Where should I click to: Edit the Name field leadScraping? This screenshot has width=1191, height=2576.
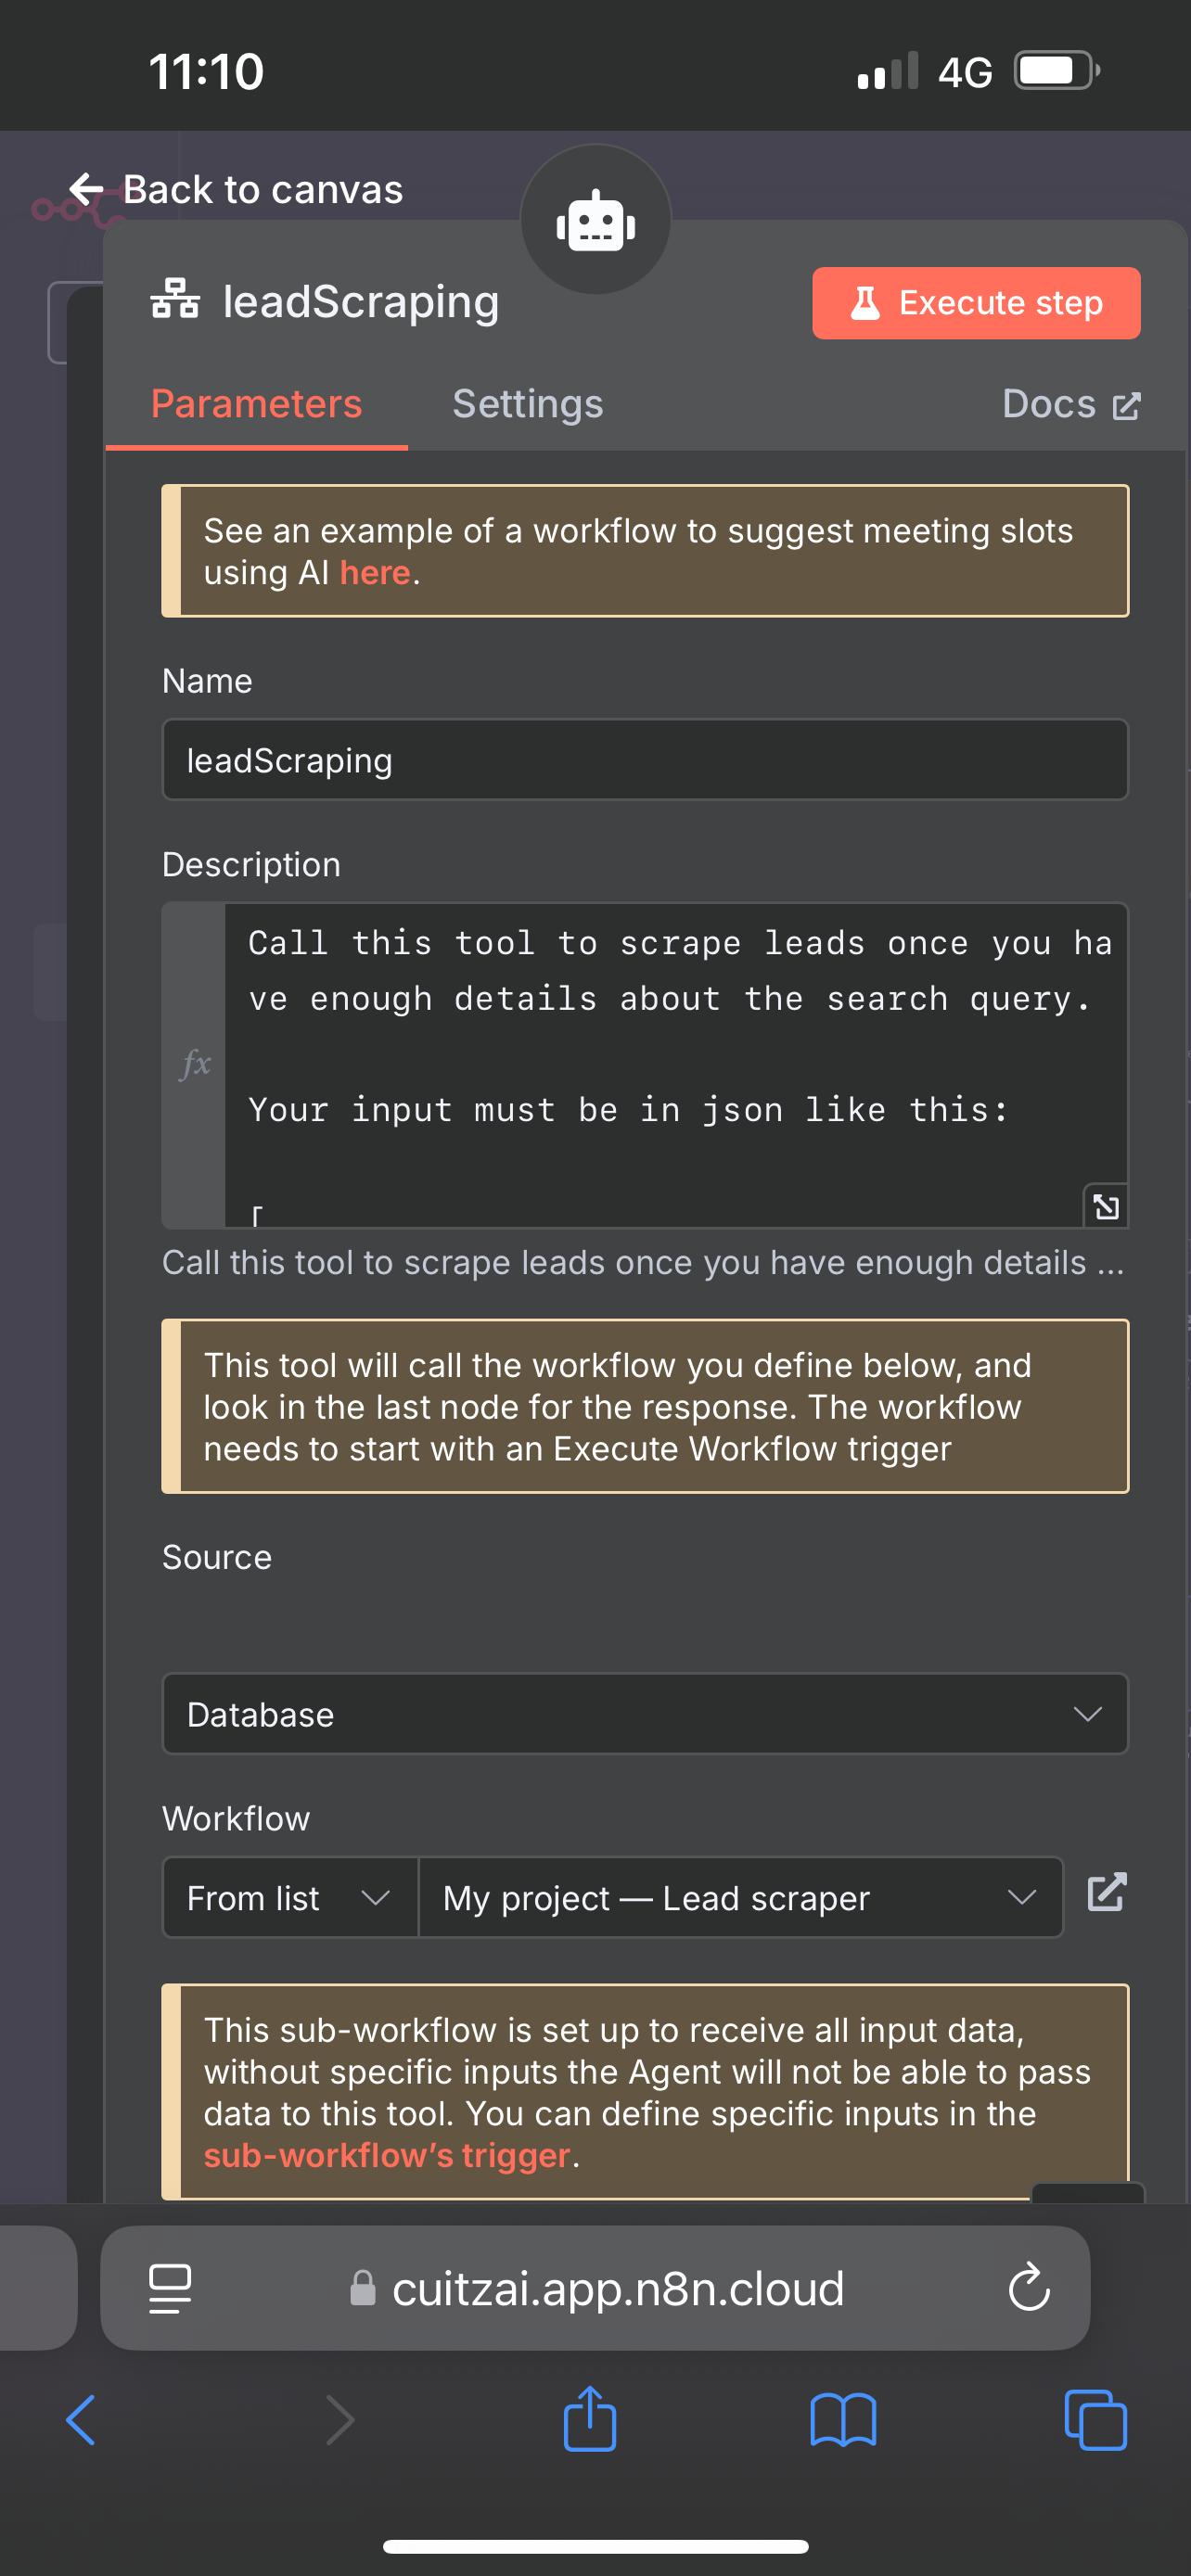(645, 760)
